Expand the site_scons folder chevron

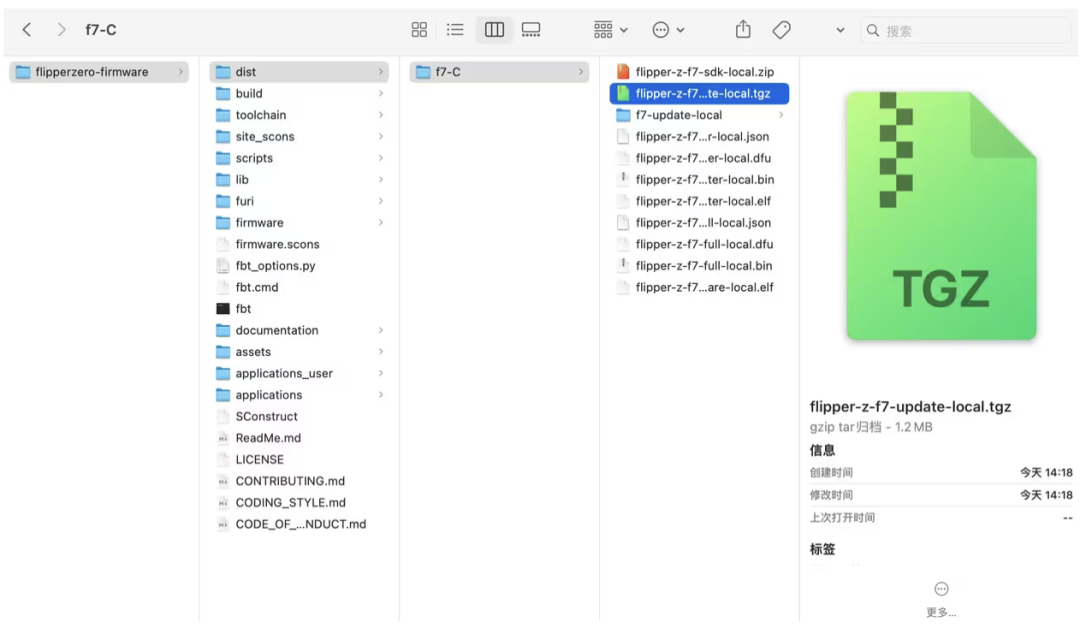click(x=380, y=136)
